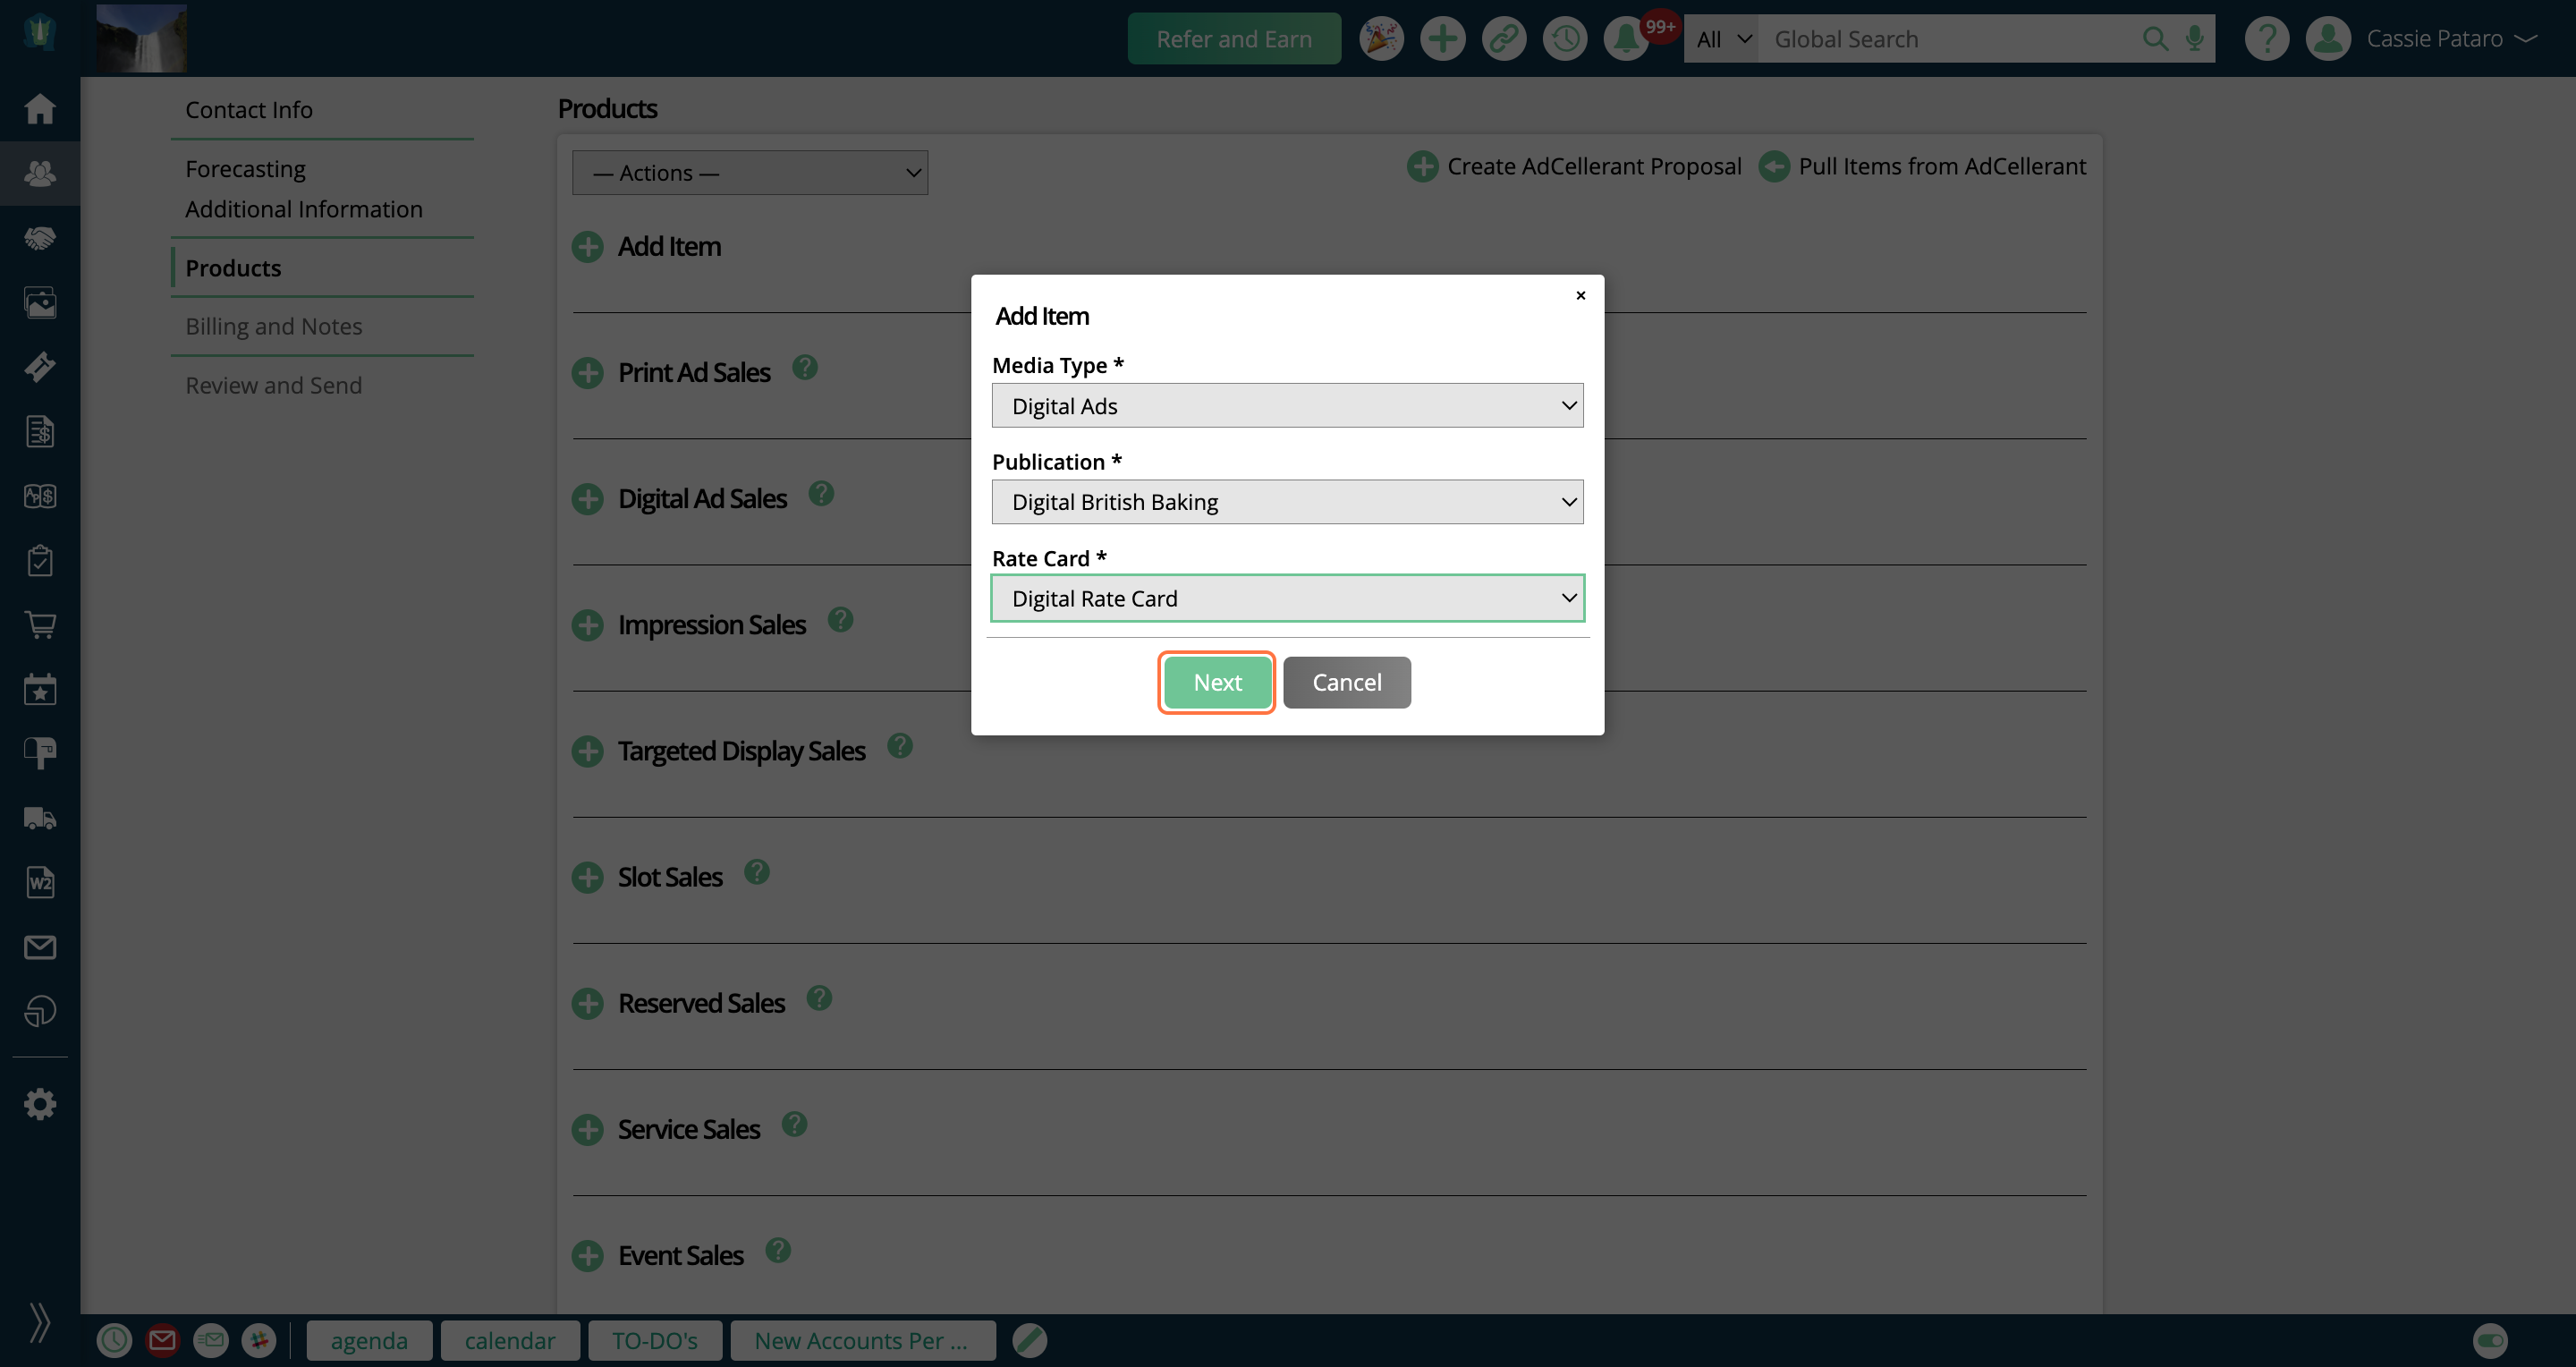This screenshot has height=1367, width=2576.
Task: Click the link chain icon in header
Action: pos(1504,39)
